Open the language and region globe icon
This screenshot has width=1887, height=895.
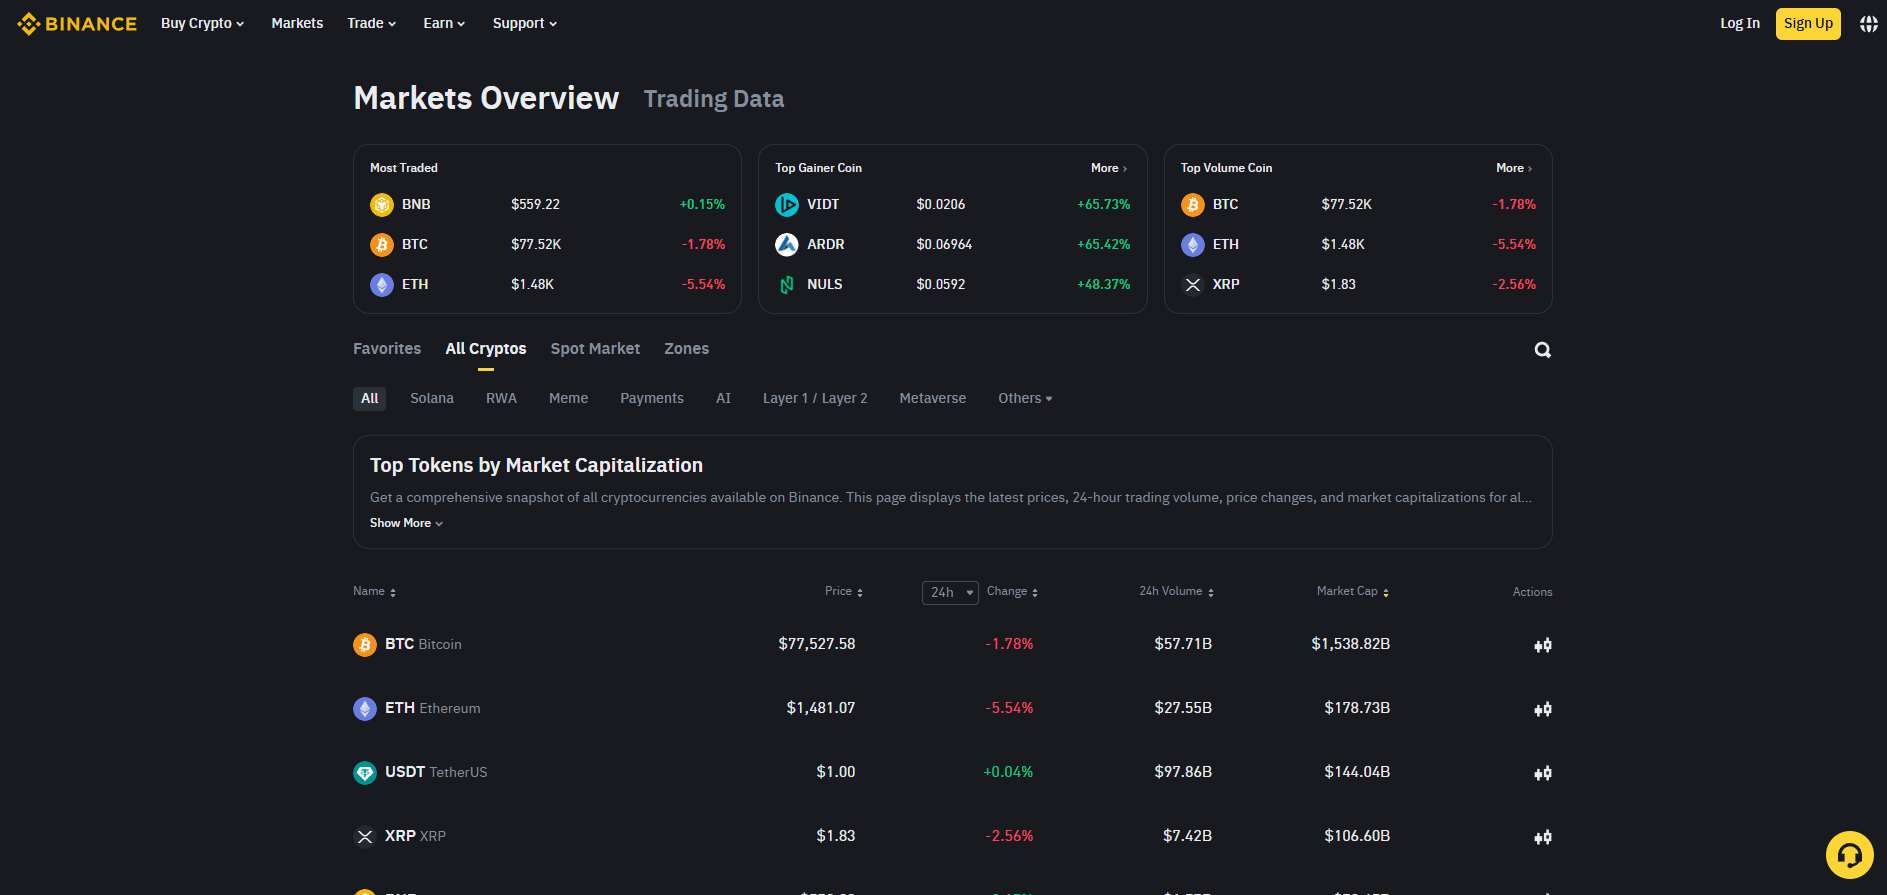pos(1868,24)
